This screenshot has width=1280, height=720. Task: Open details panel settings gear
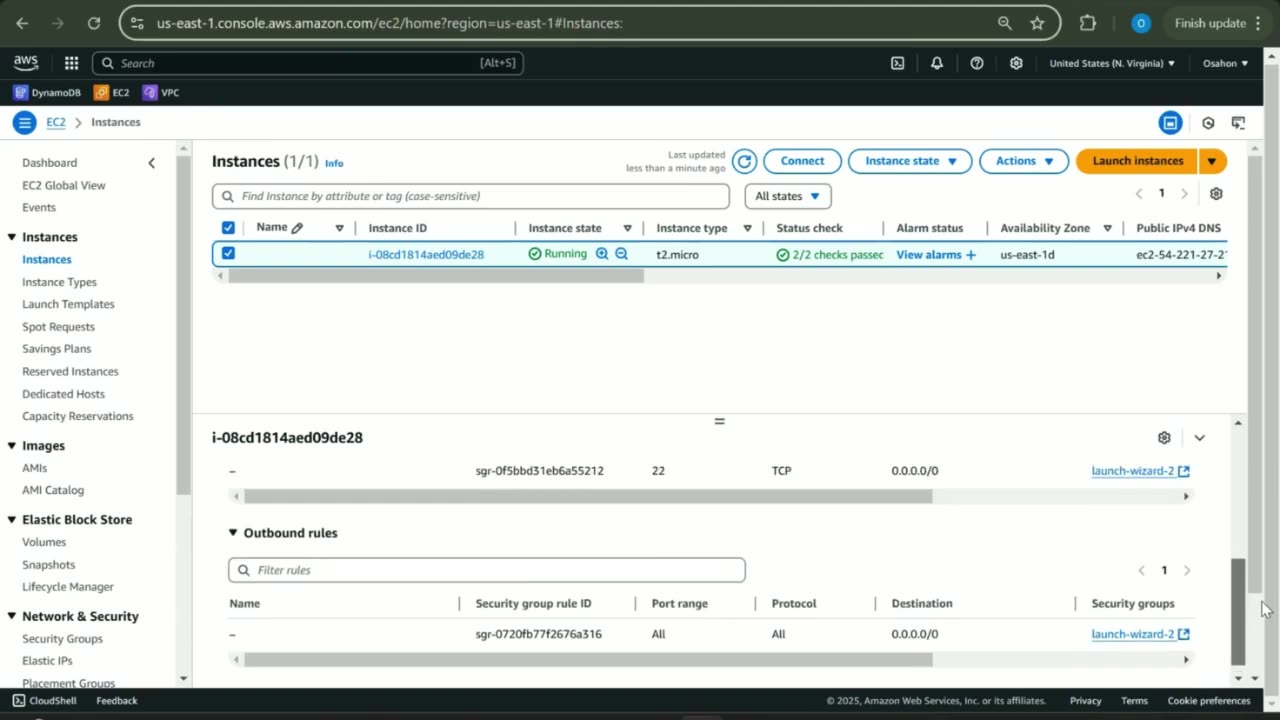pyautogui.click(x=1164, y=438)
